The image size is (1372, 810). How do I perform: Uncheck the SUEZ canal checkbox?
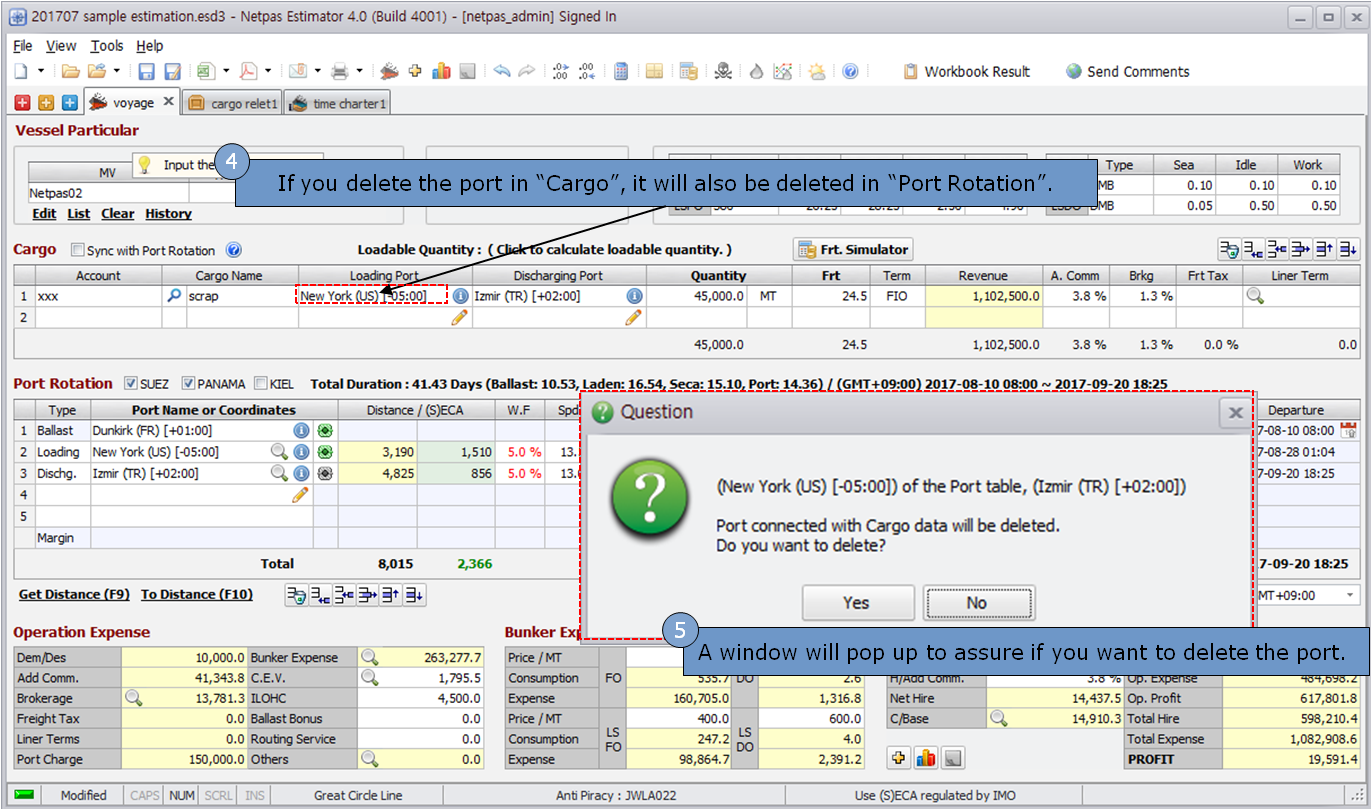point(131,383)
